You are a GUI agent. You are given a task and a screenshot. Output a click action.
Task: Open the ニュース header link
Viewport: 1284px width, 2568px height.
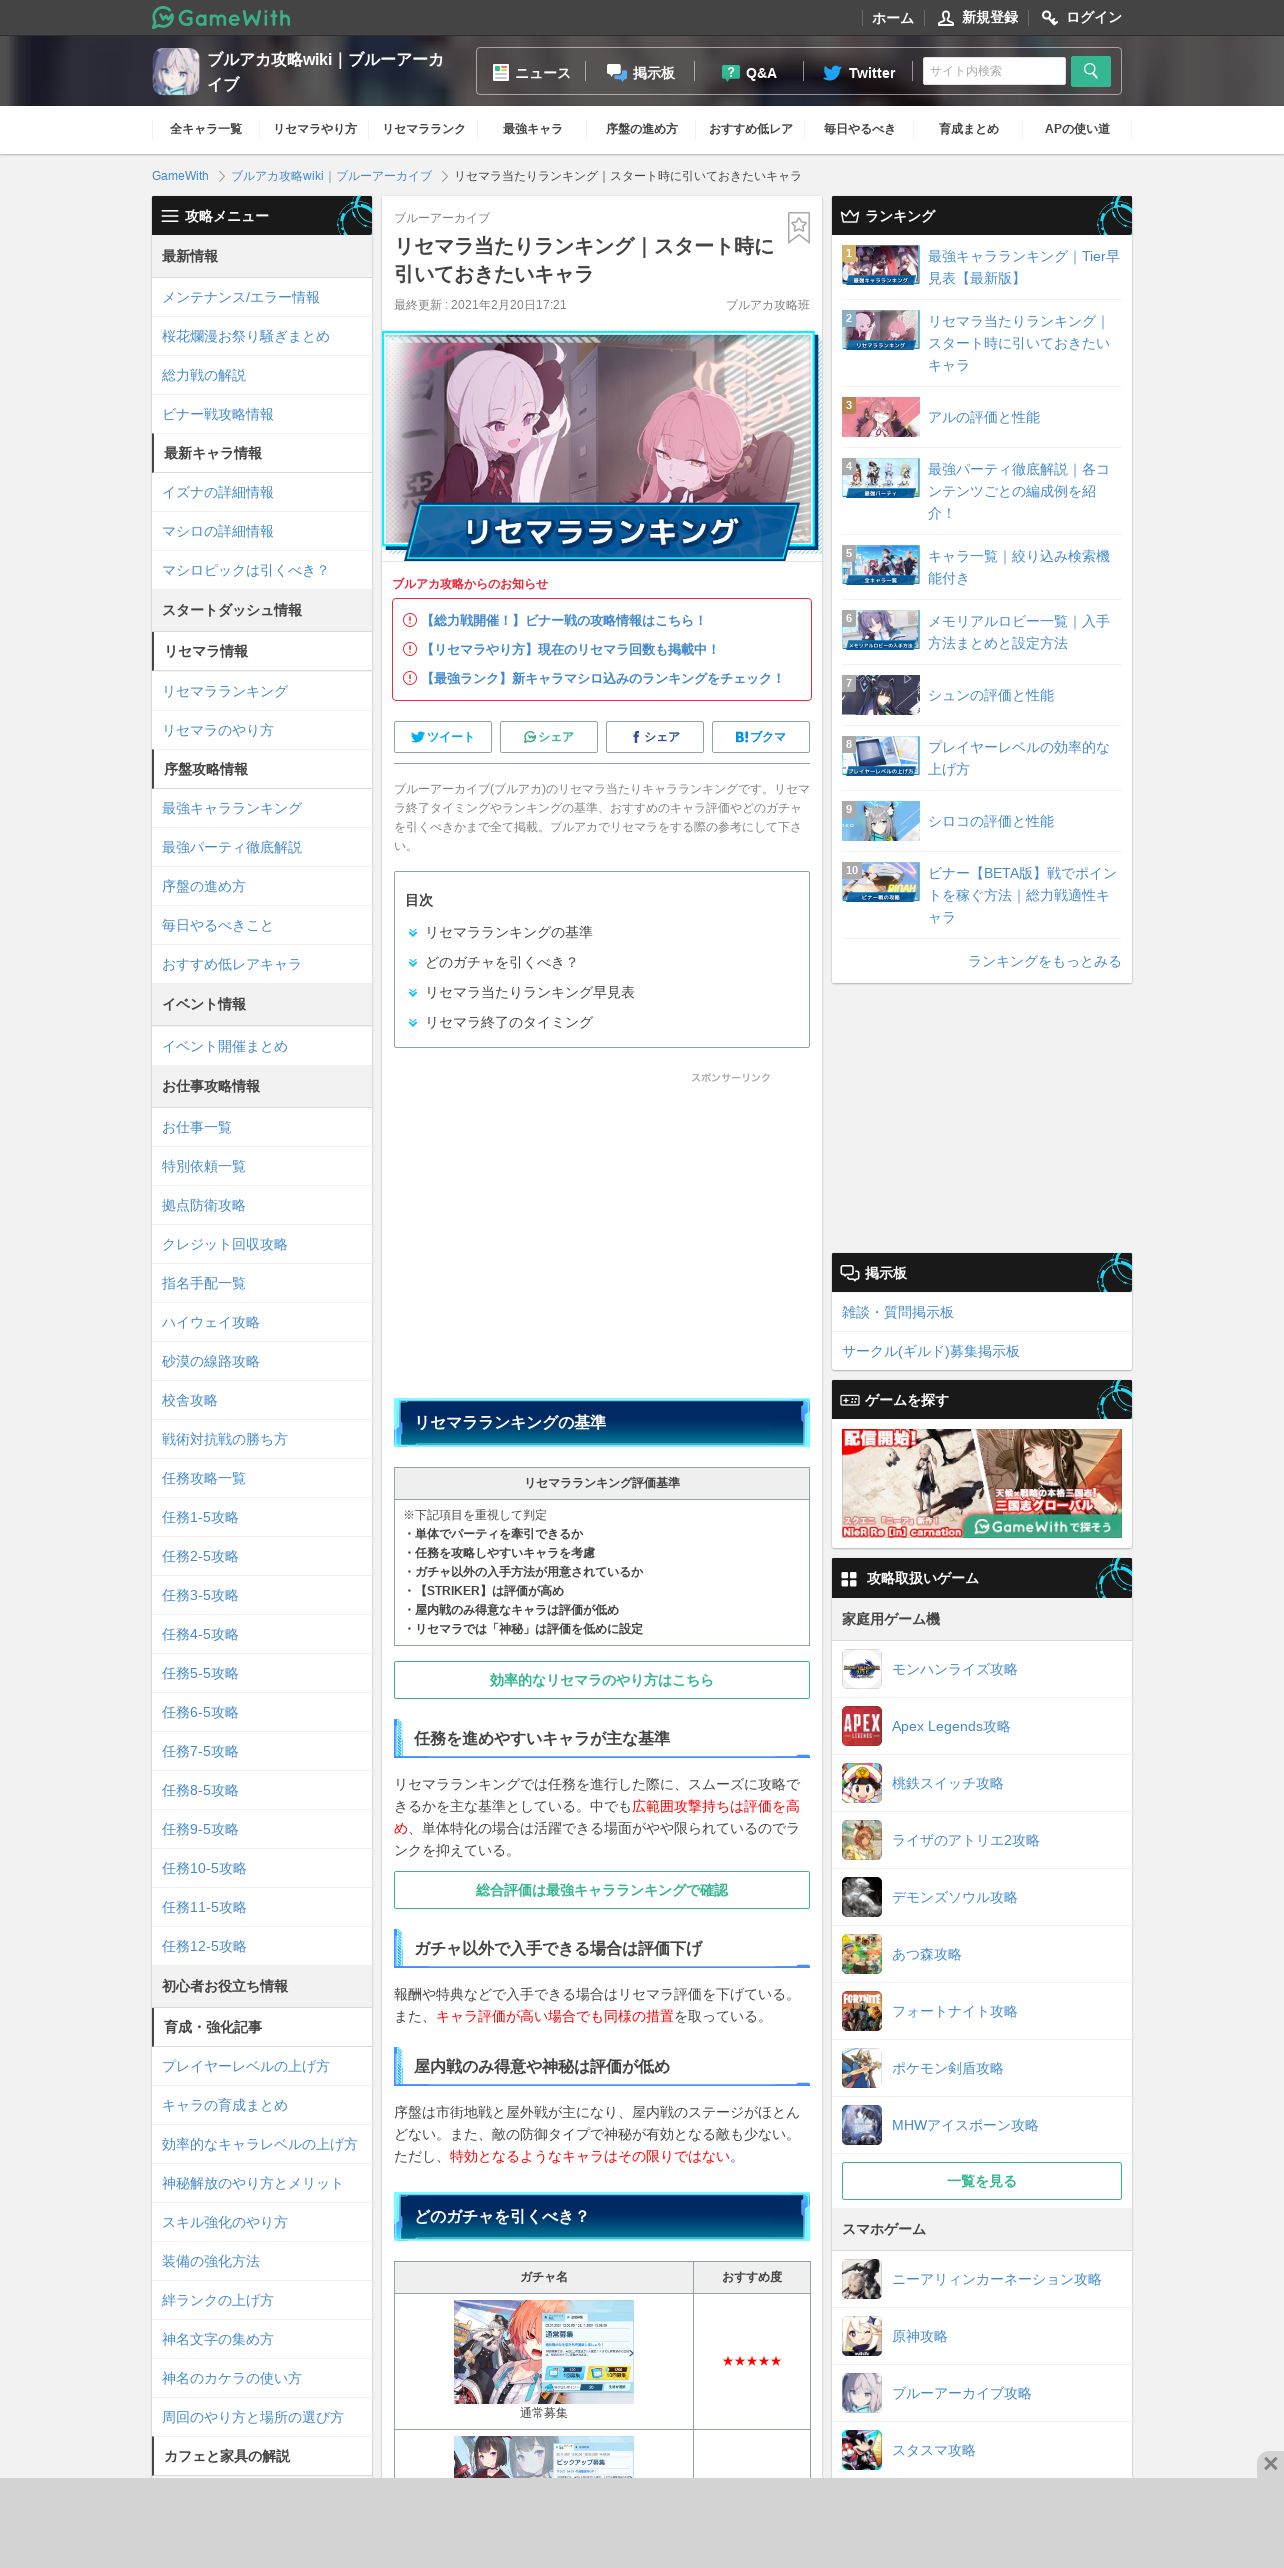(531, 72)
